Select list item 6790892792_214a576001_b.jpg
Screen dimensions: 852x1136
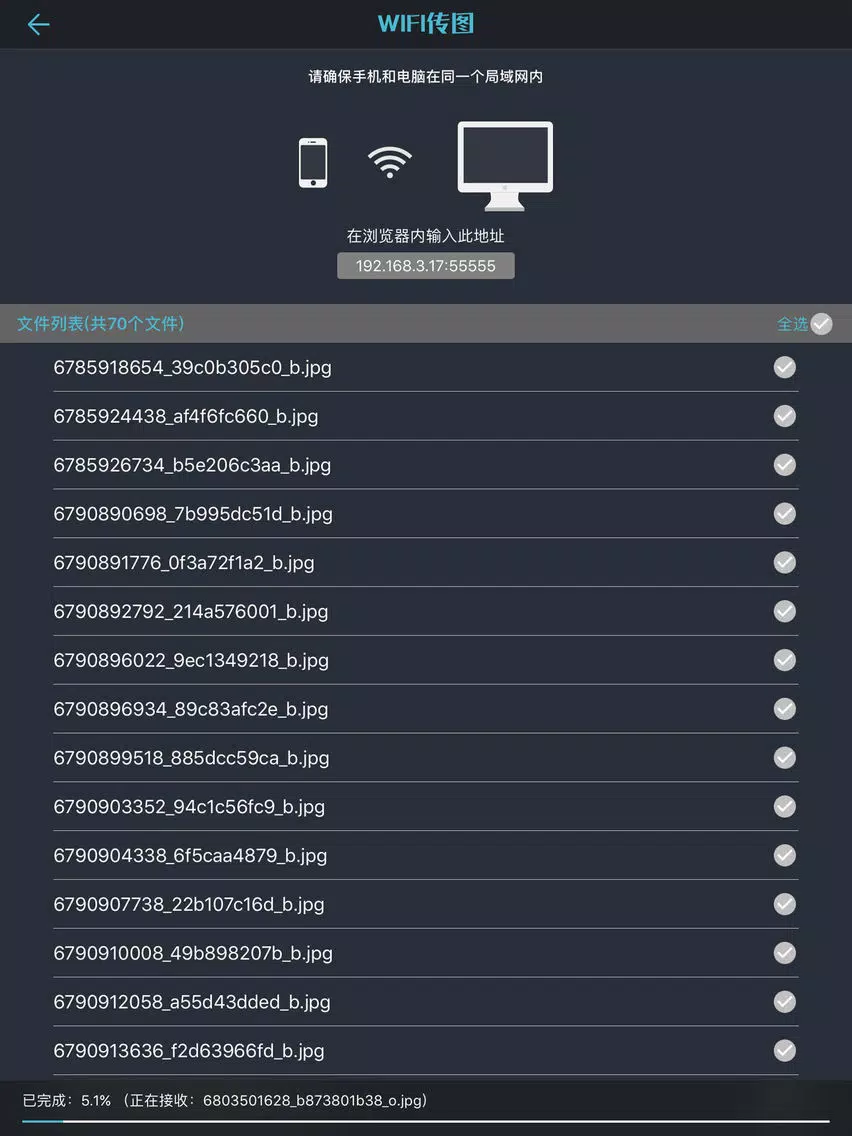(426, 611)
